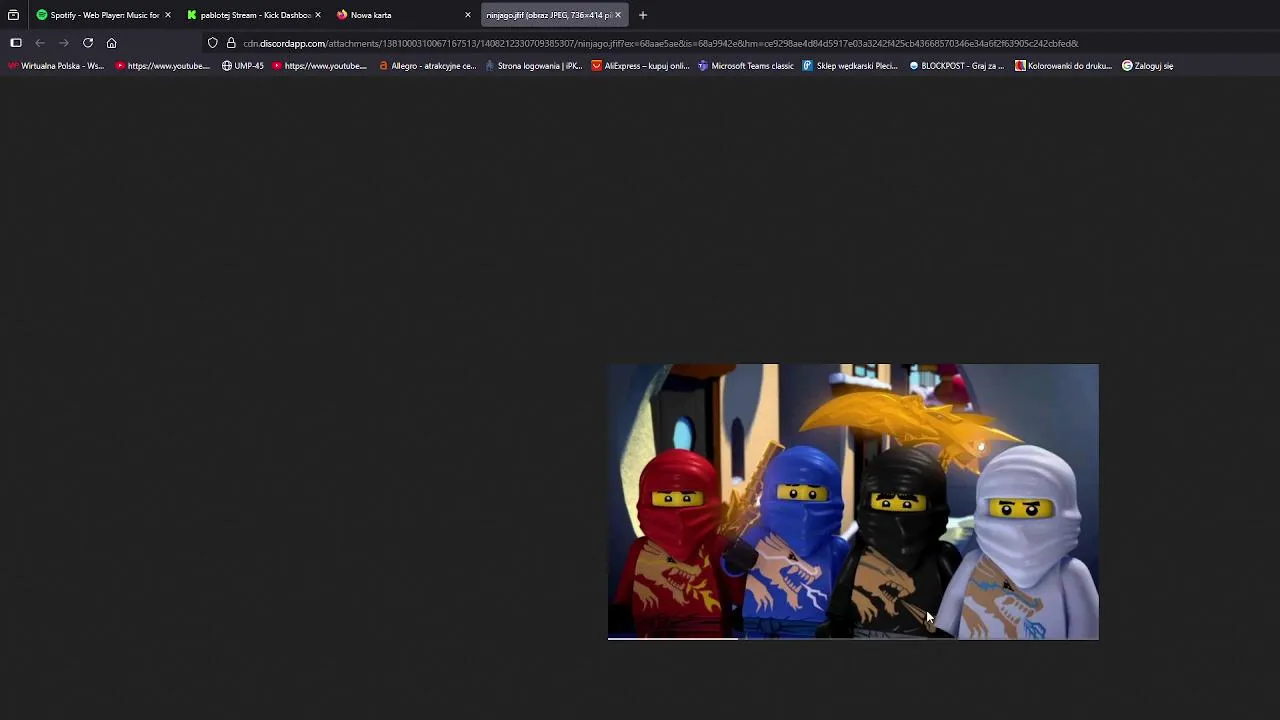Go back with the back arrow
The width and height of the screenshot is (1280, 720).
click(40, 43)
